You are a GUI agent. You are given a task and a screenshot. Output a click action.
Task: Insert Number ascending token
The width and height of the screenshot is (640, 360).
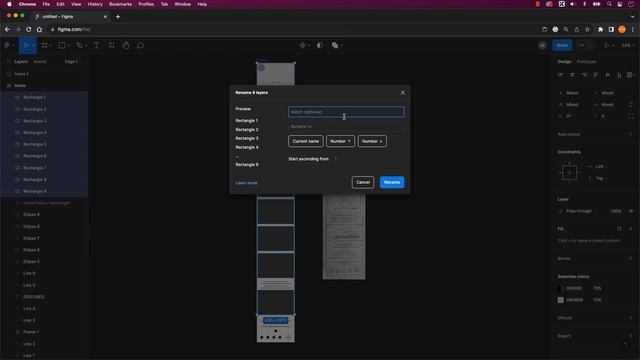[340, 141]
